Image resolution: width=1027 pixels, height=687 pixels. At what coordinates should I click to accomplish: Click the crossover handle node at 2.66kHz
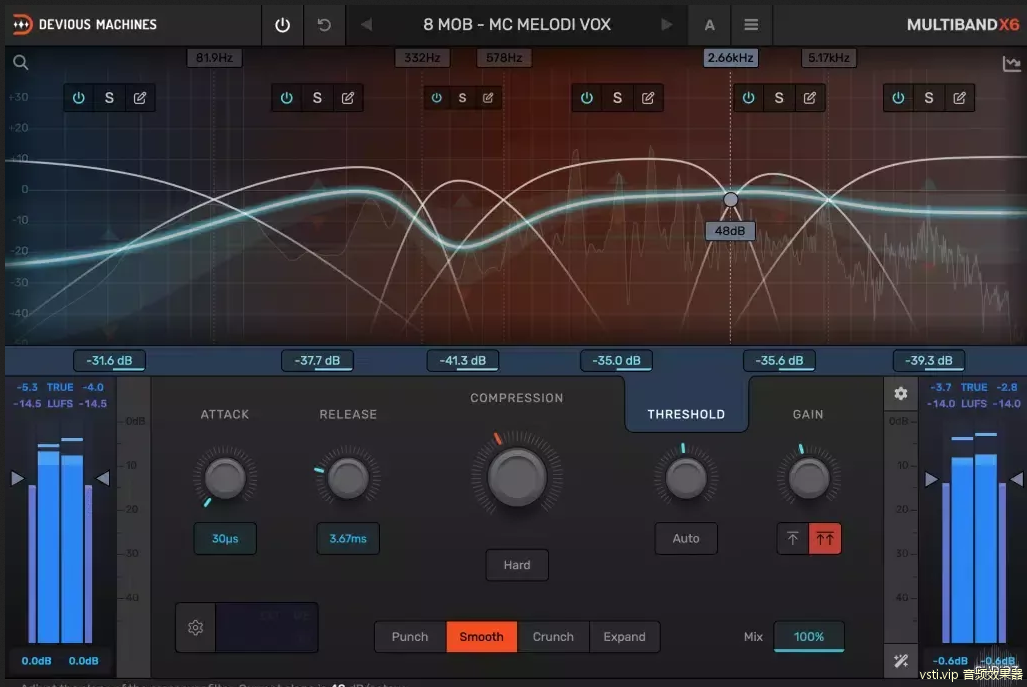coord(731,200)
